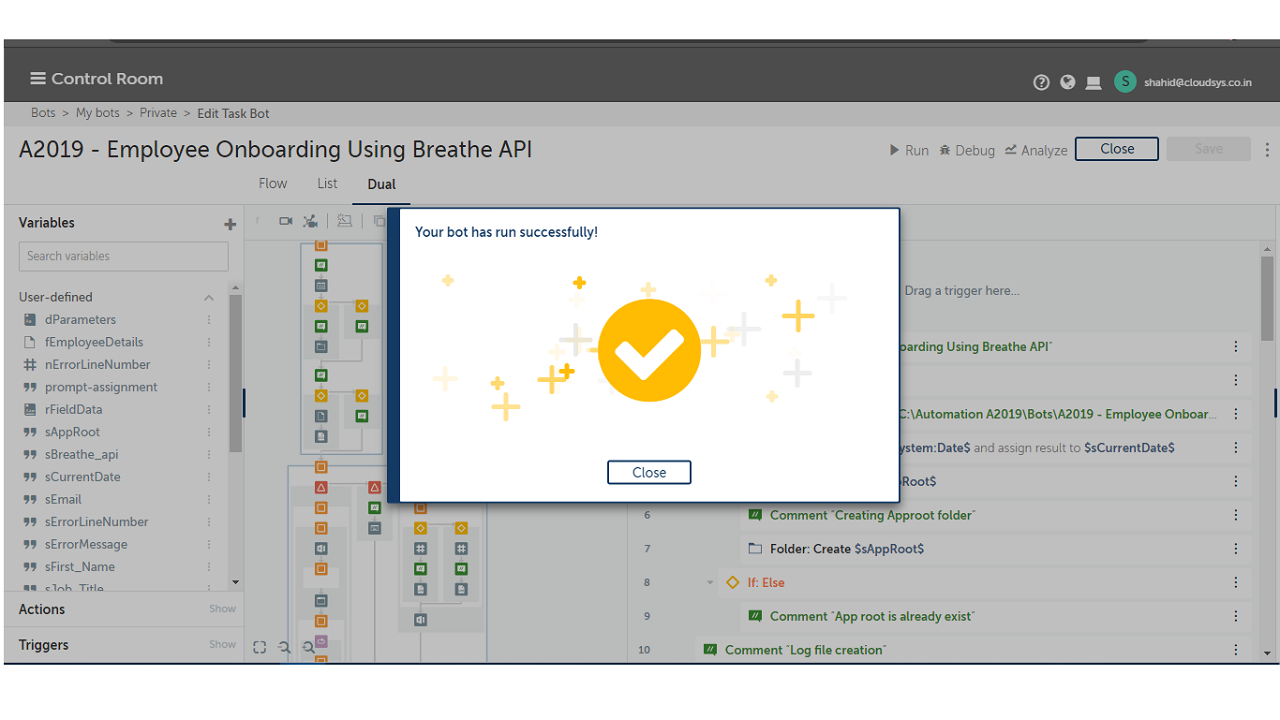Open My bots breadcrumb link
This screenshot has width=1280, height=720.
98,113
